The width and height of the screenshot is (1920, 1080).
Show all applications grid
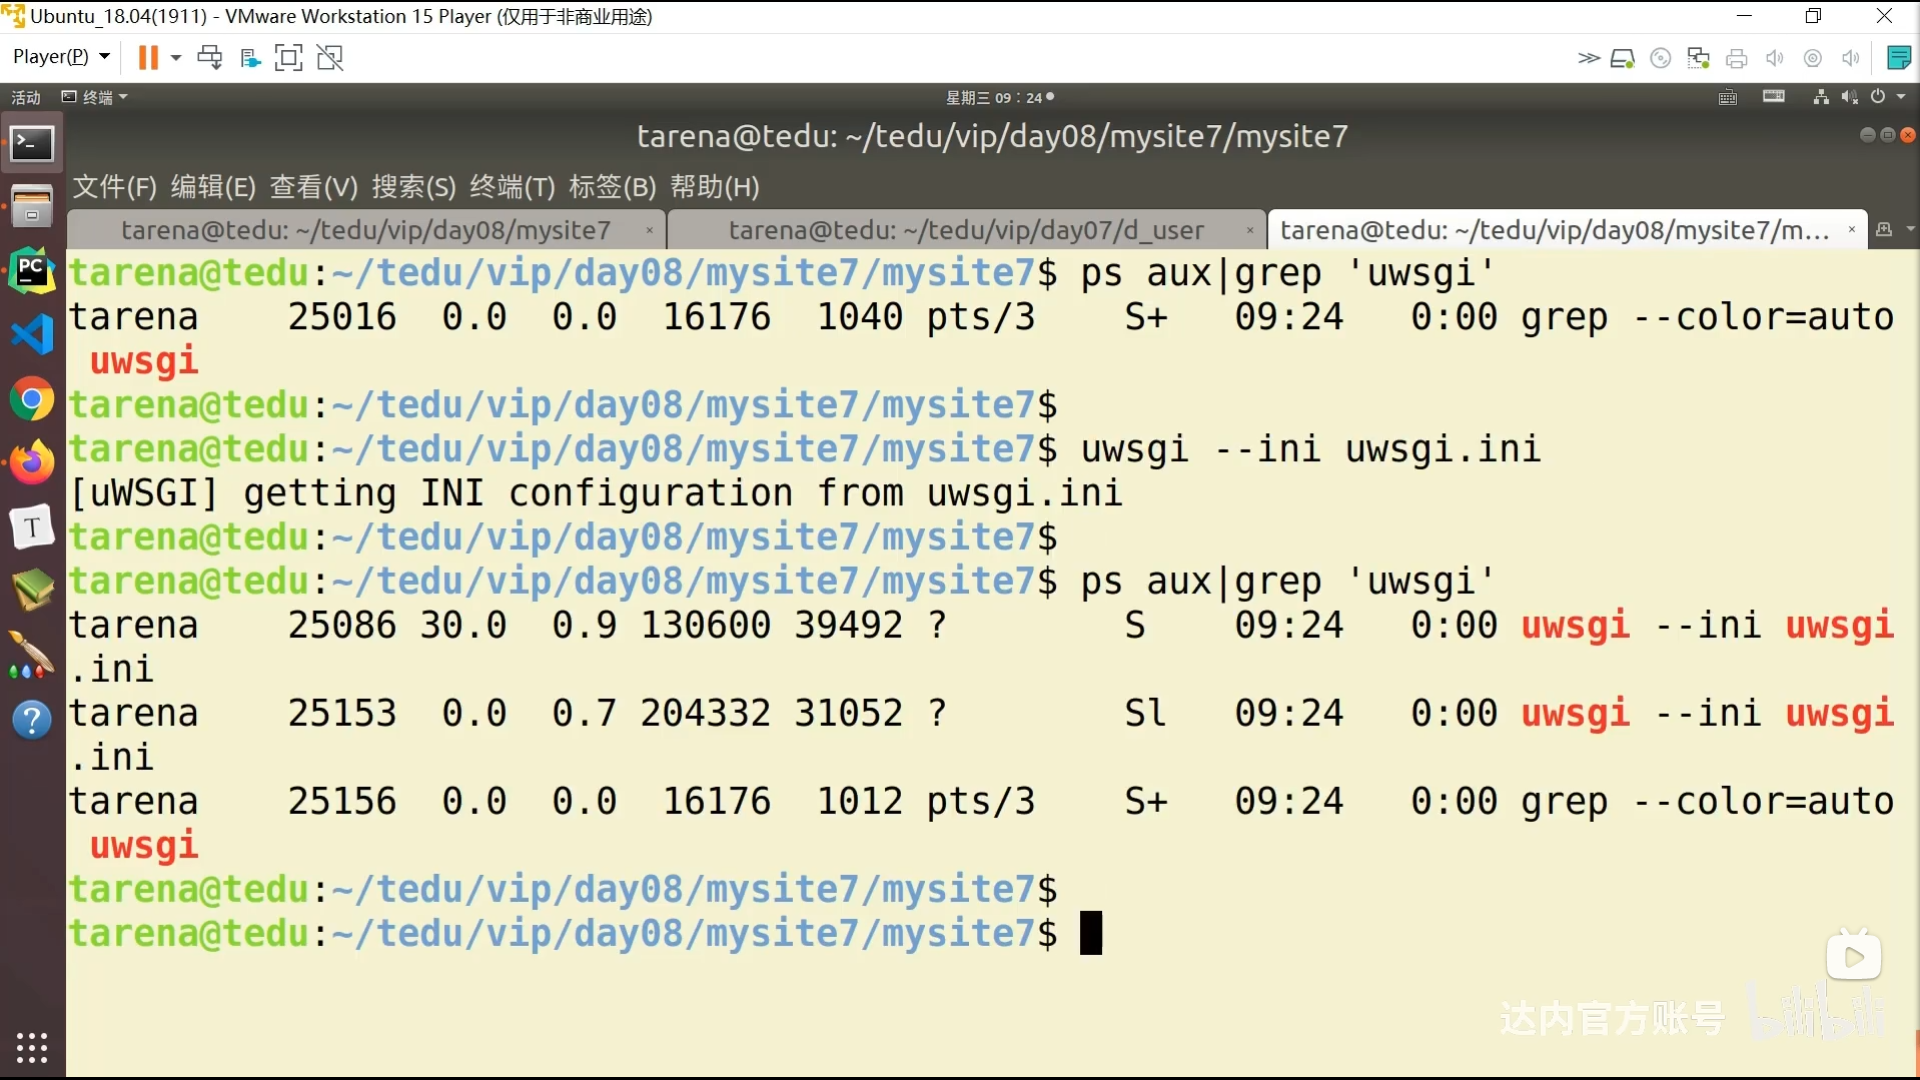(32, 1047)
